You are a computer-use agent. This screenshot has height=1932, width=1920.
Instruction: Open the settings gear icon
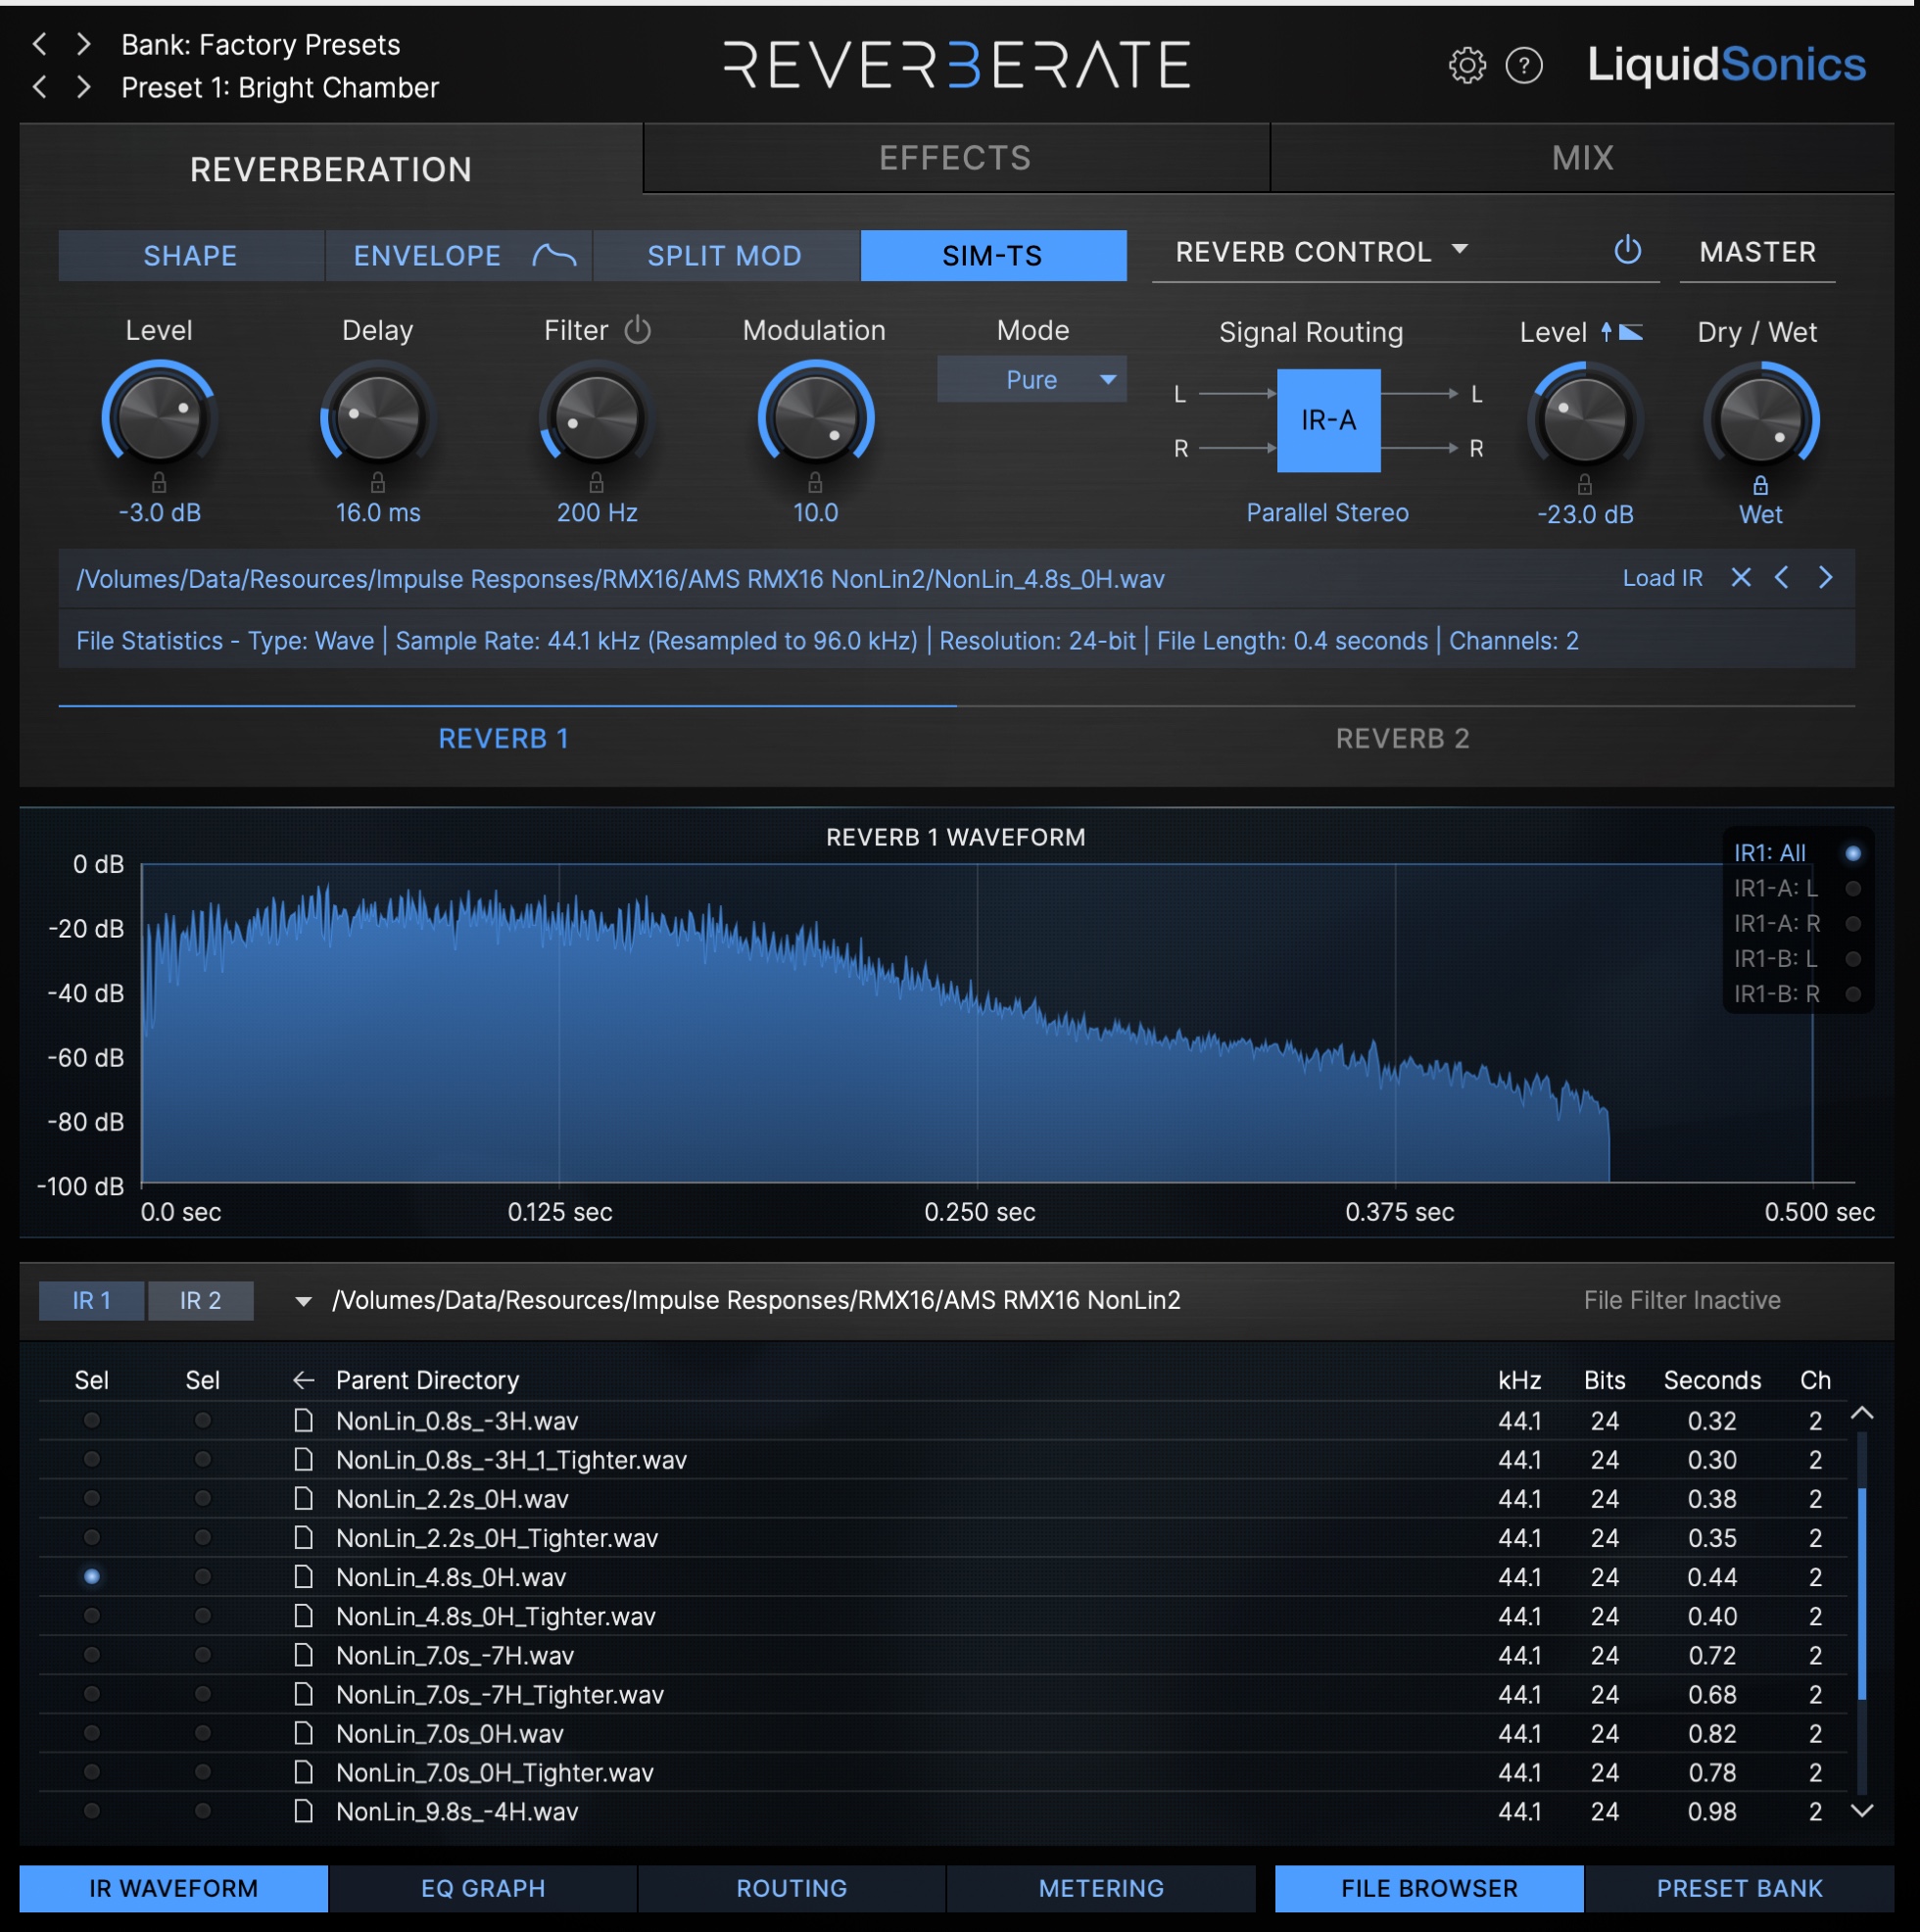1467,65
